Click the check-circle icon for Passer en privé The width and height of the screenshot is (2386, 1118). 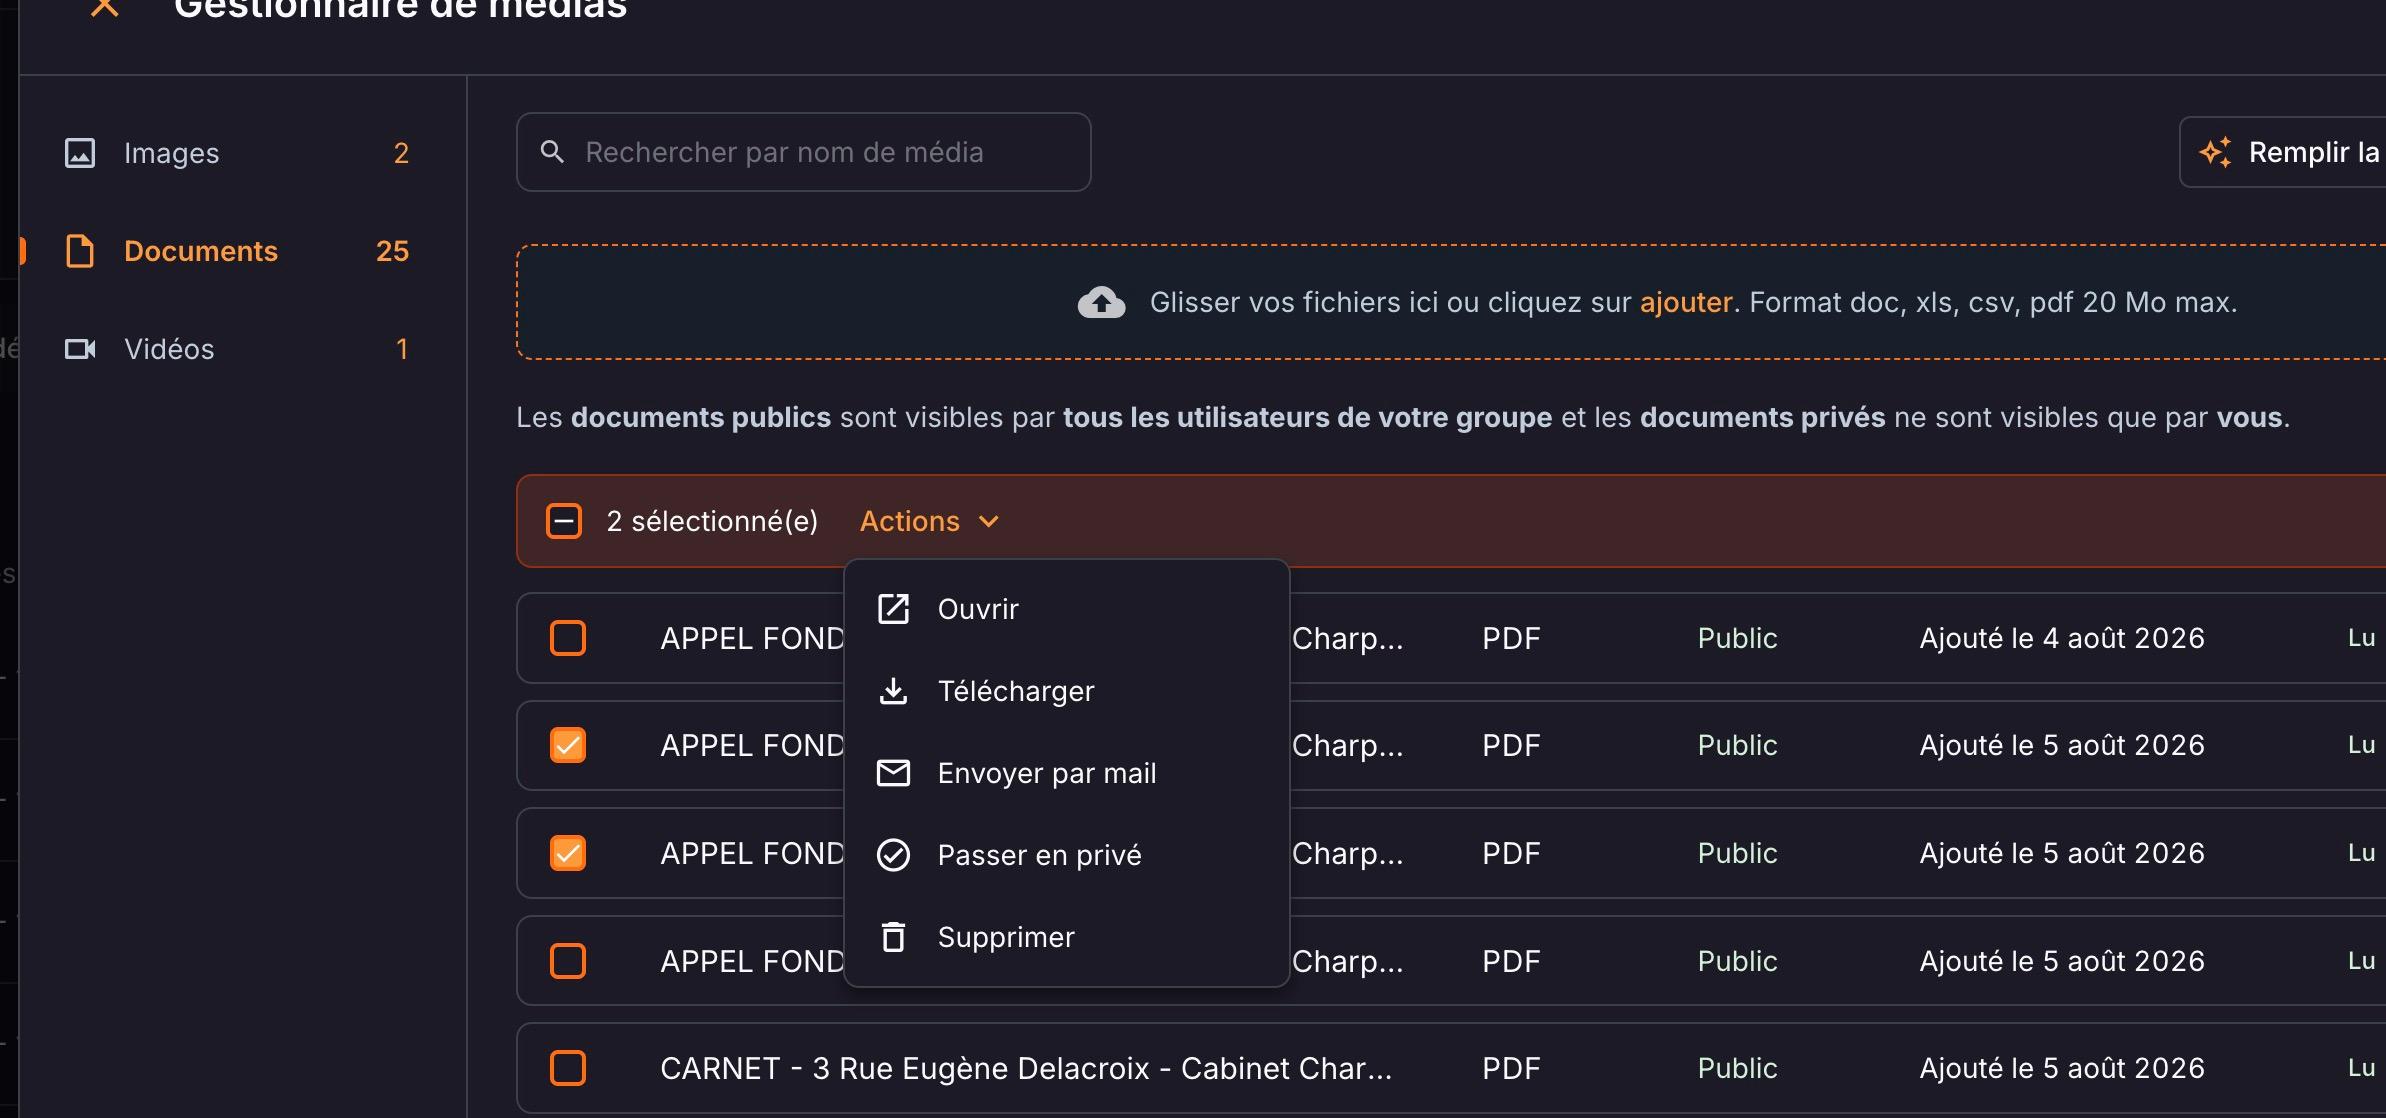tap(893, 855)
